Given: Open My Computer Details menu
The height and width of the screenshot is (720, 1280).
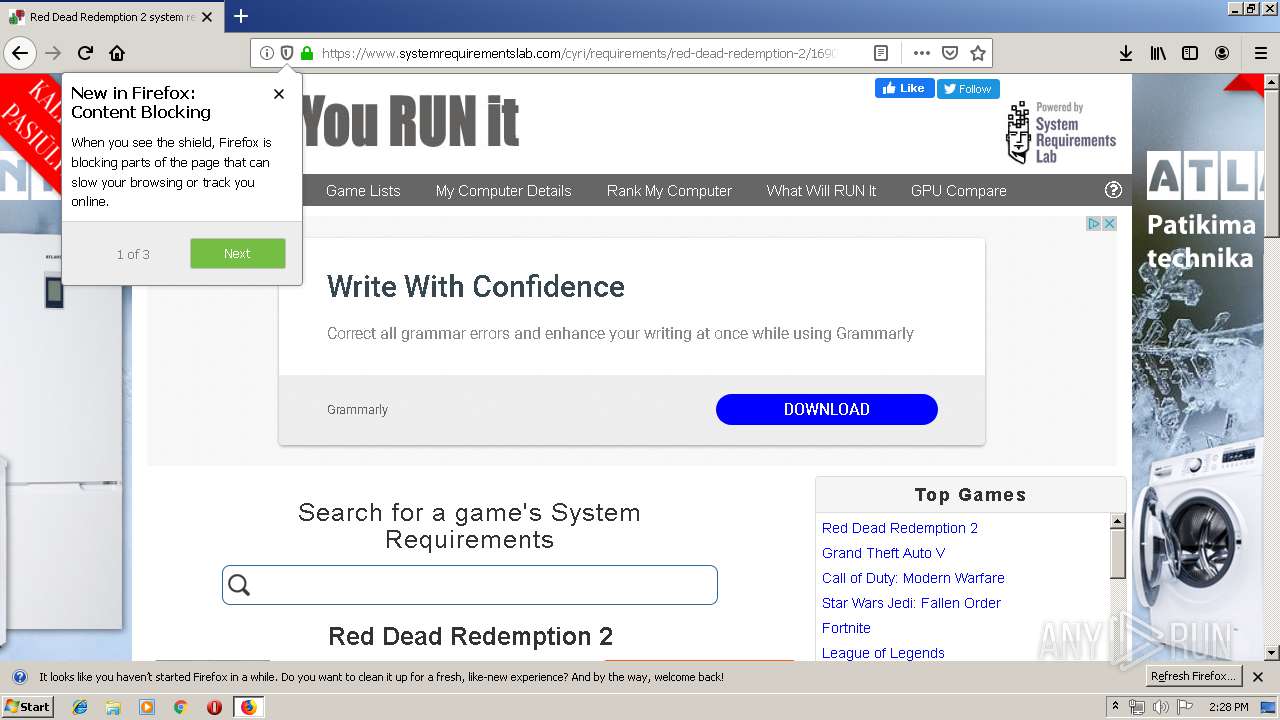Looking at the screenshot, I should pyautogui.click(x=503, y=190).
